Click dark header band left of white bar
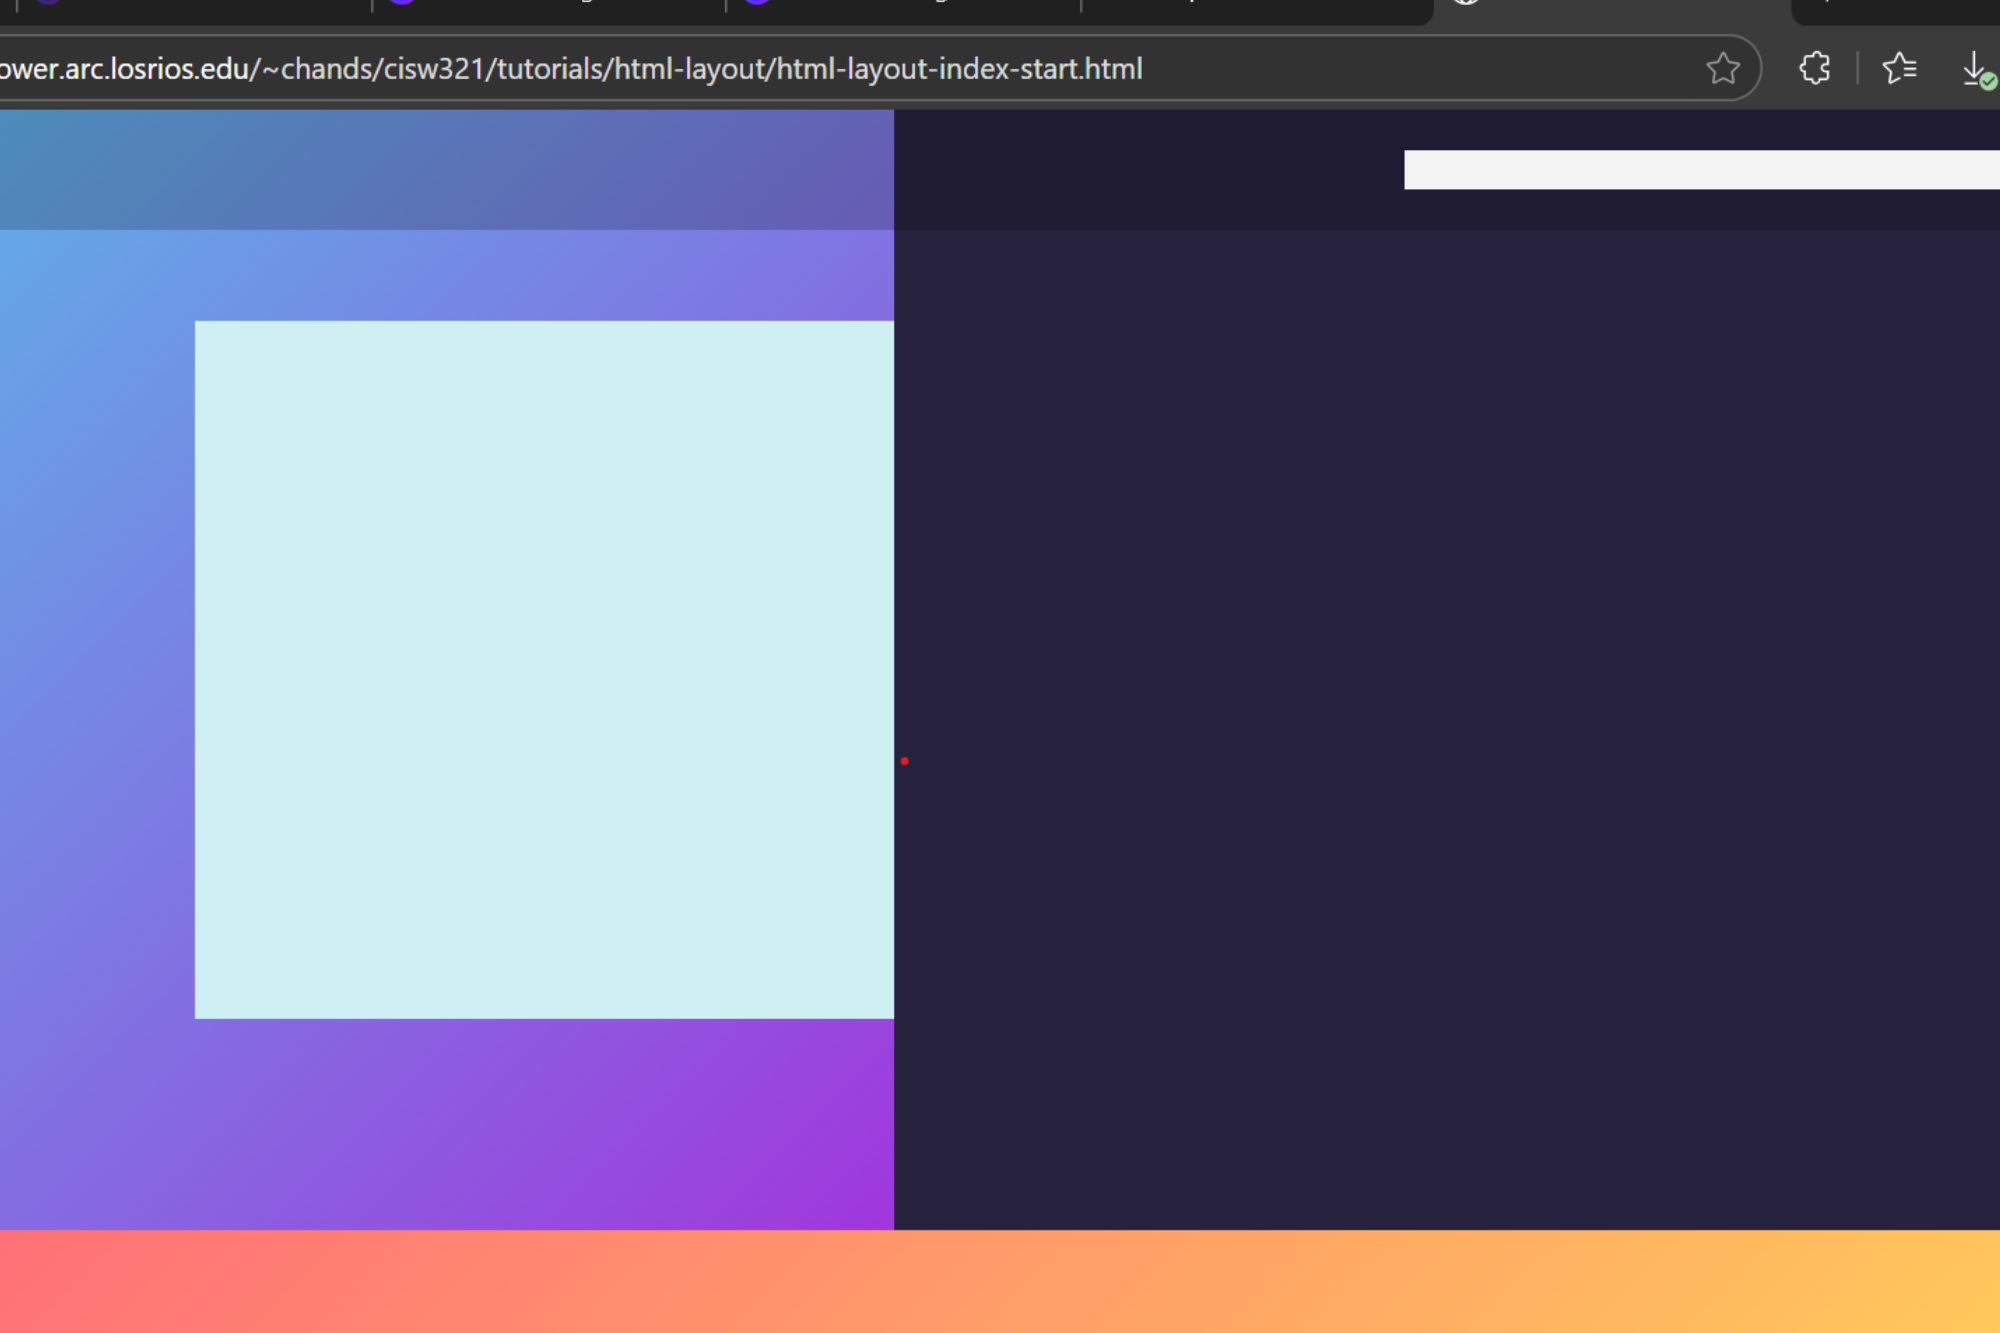The image size is (2000, 1333). point(1148,170)
